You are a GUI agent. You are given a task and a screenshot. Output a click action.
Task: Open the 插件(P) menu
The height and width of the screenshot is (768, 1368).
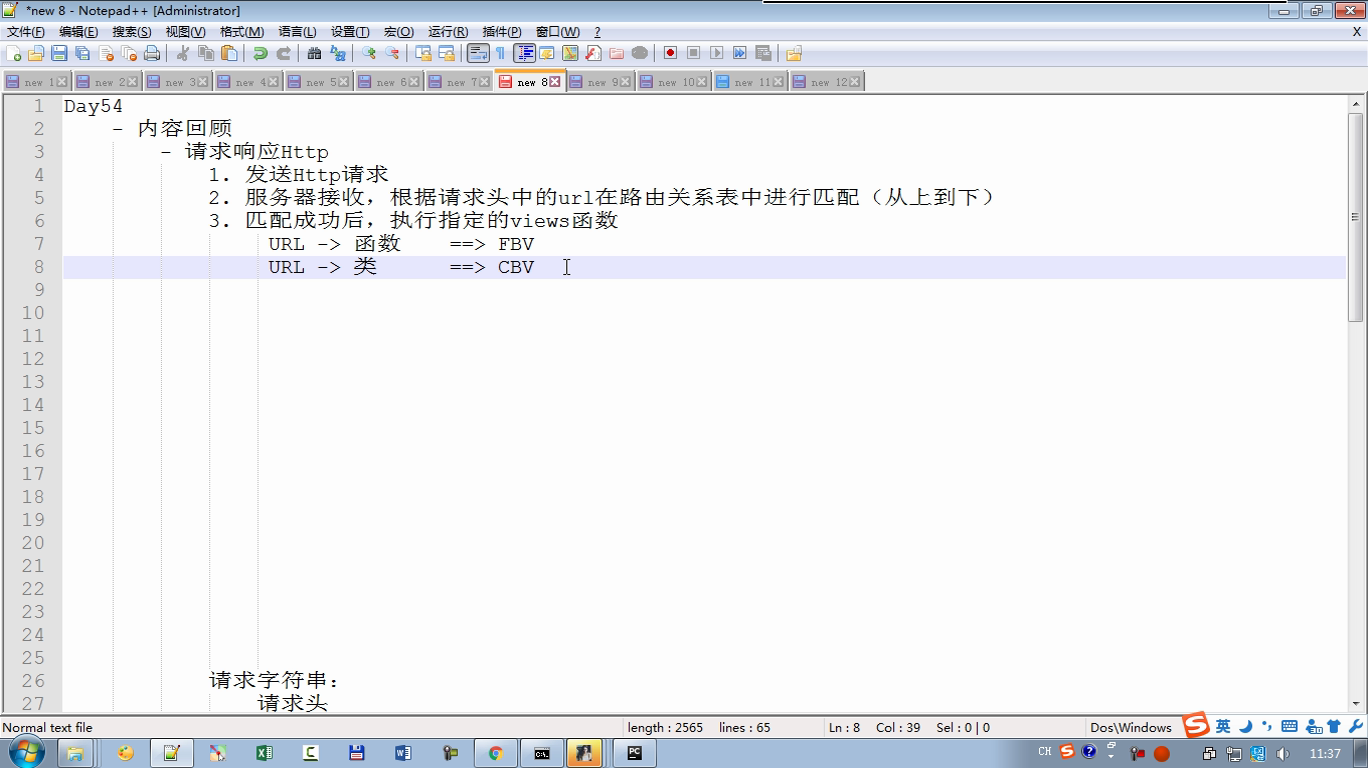point(502,32)
